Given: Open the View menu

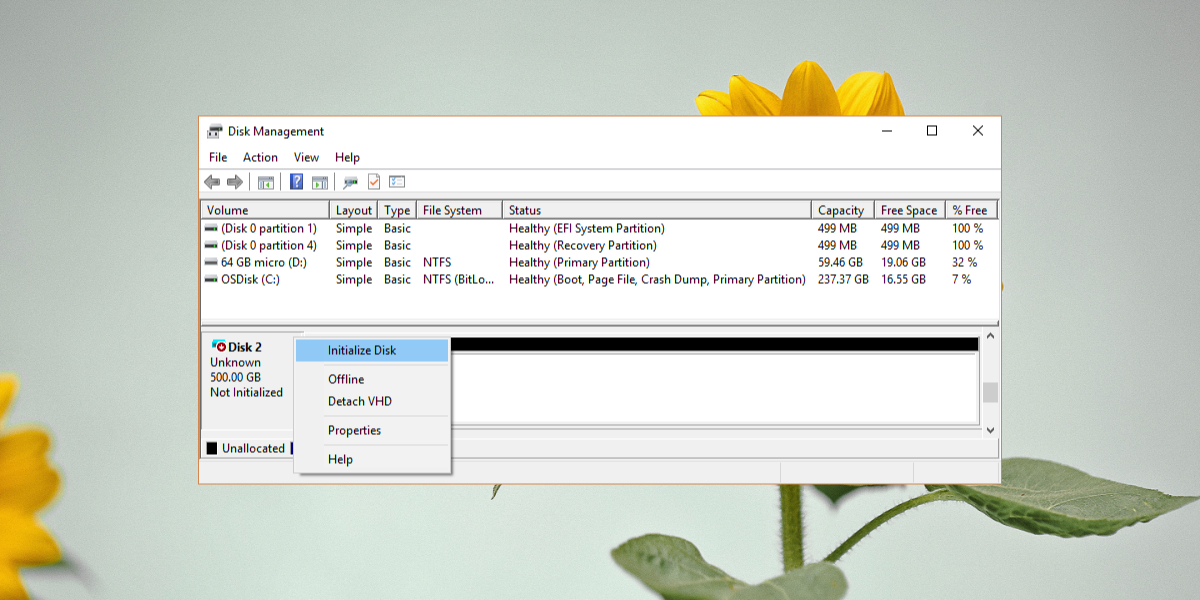Looking at the screenshot, I should [x=306, y=157].
